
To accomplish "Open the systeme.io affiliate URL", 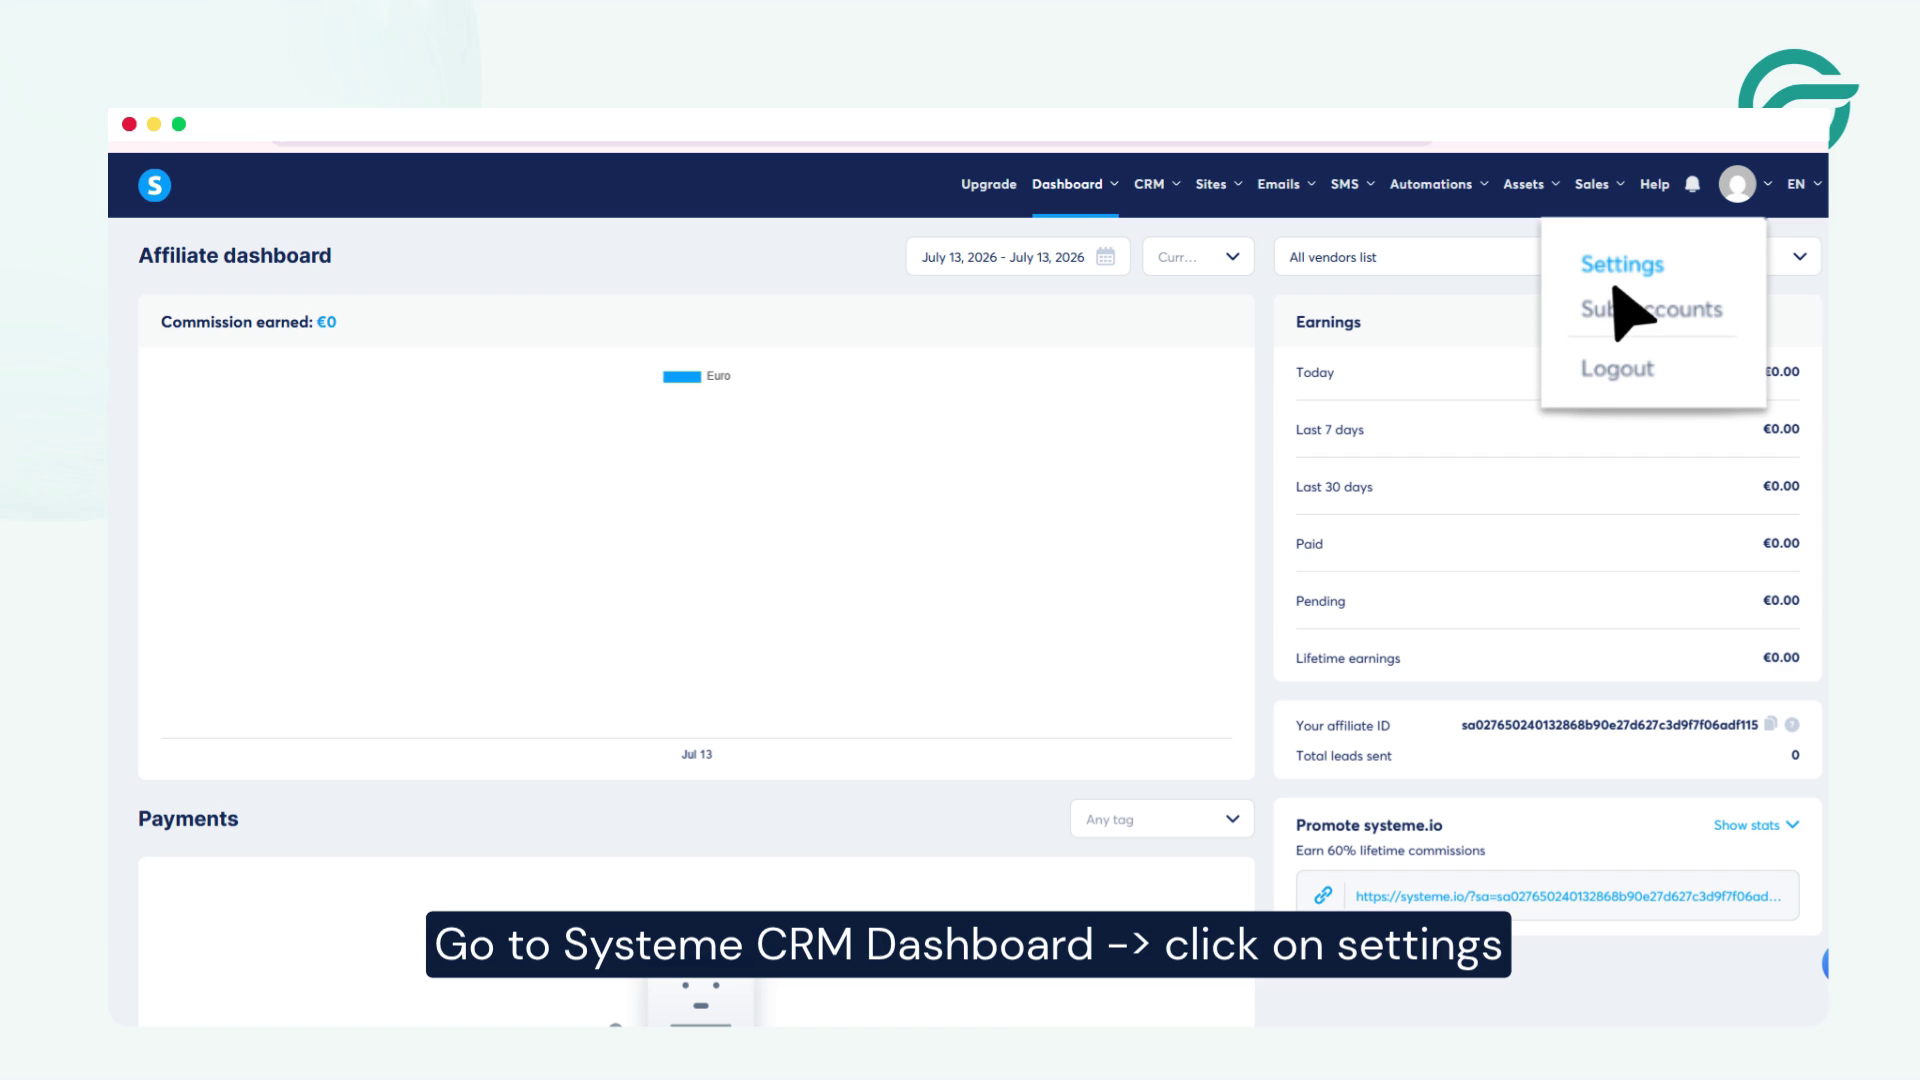I will click(1568, 896).
